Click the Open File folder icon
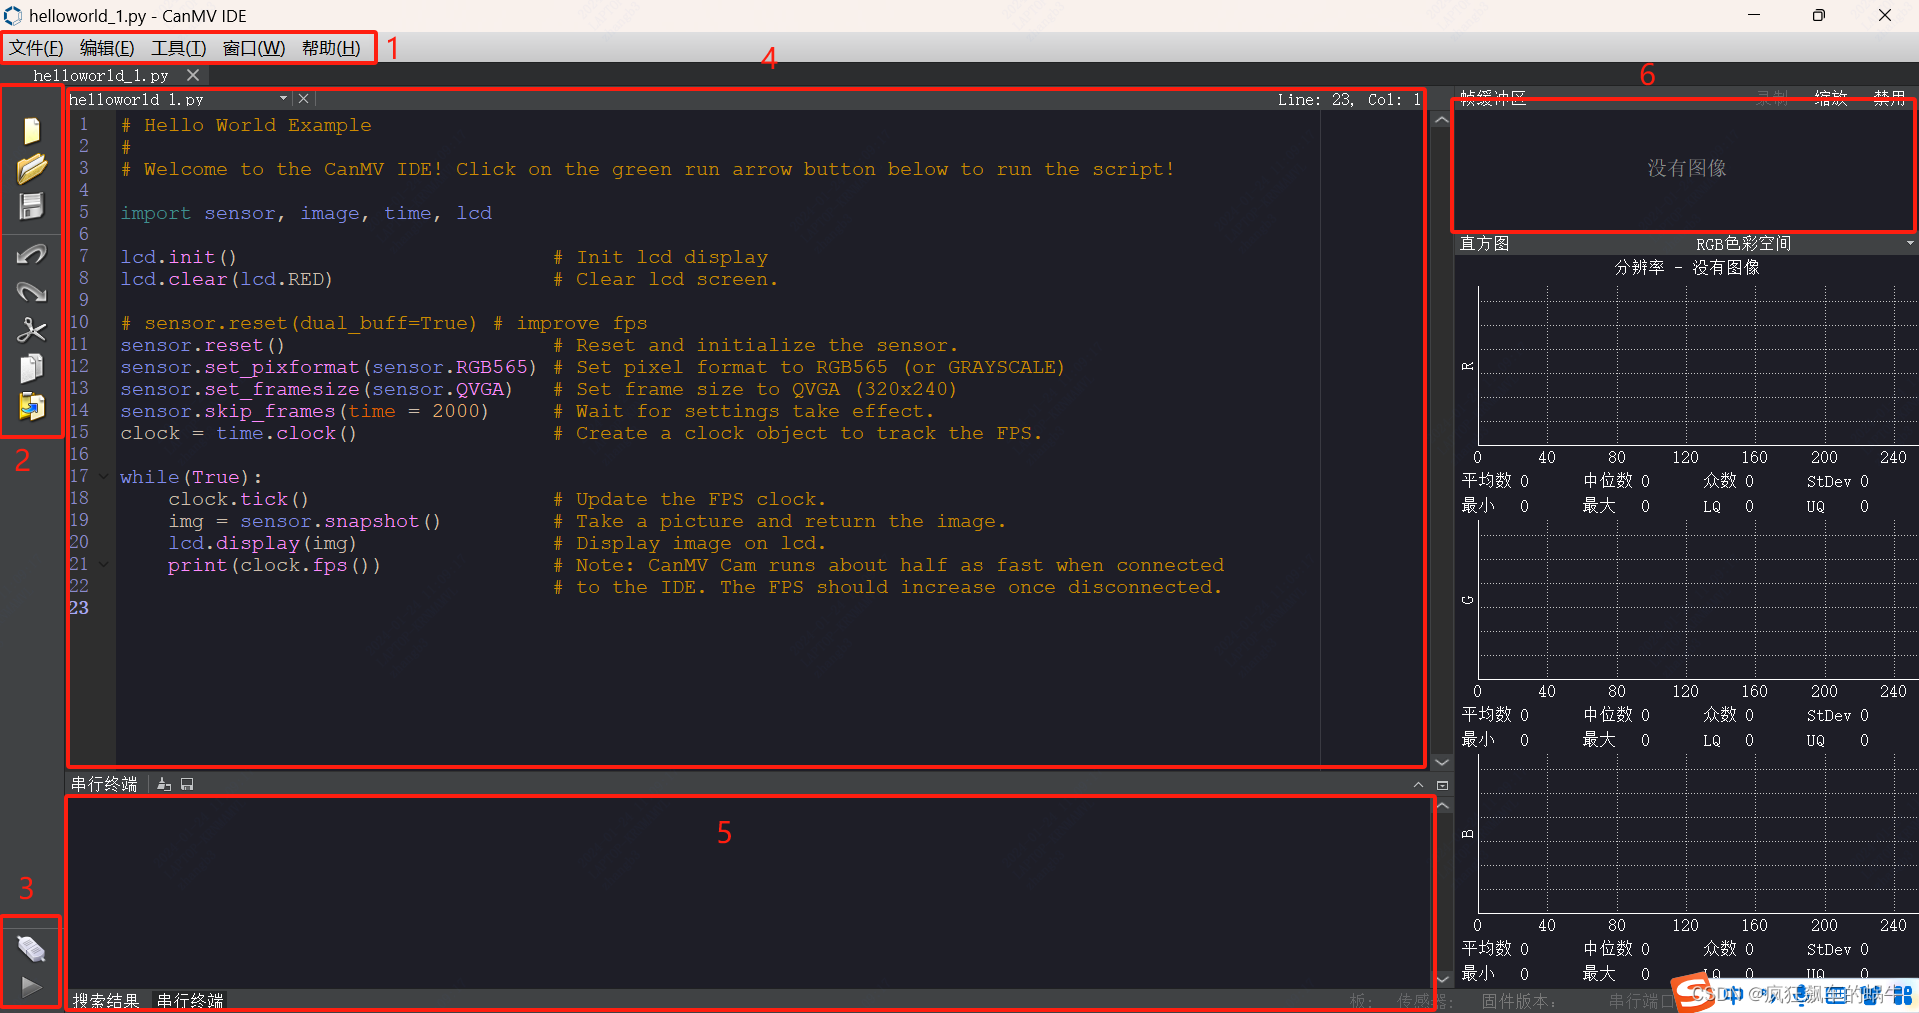 click(31, 168)
